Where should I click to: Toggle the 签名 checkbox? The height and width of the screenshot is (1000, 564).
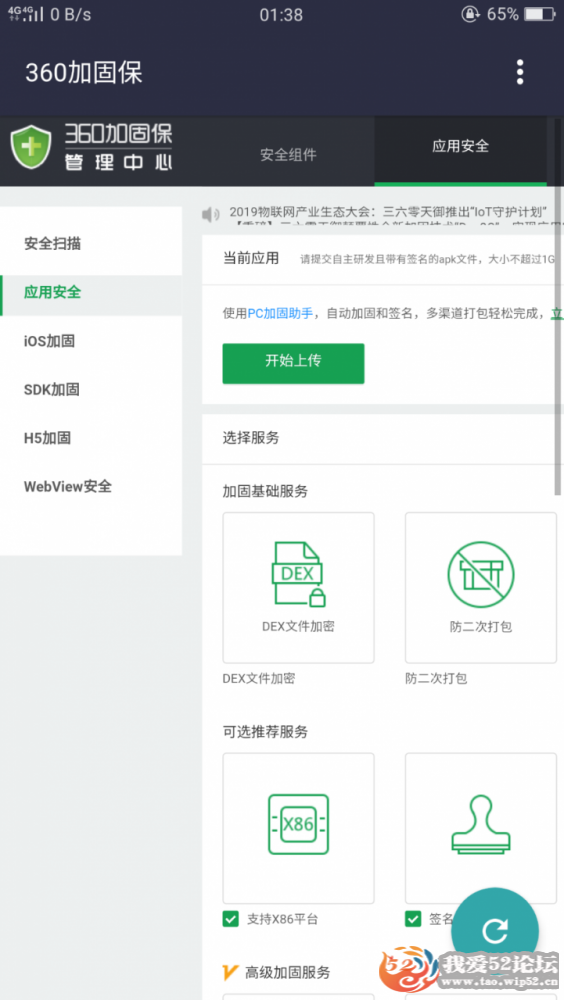413,919
